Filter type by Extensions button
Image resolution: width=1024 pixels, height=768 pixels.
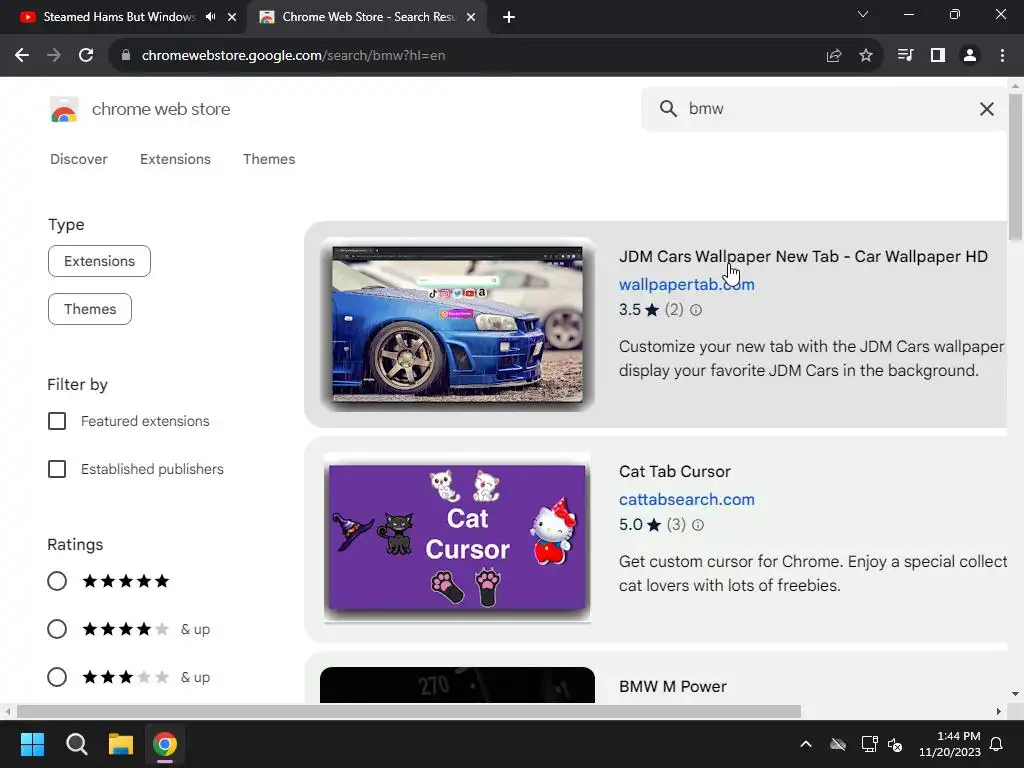click(99, 261)
